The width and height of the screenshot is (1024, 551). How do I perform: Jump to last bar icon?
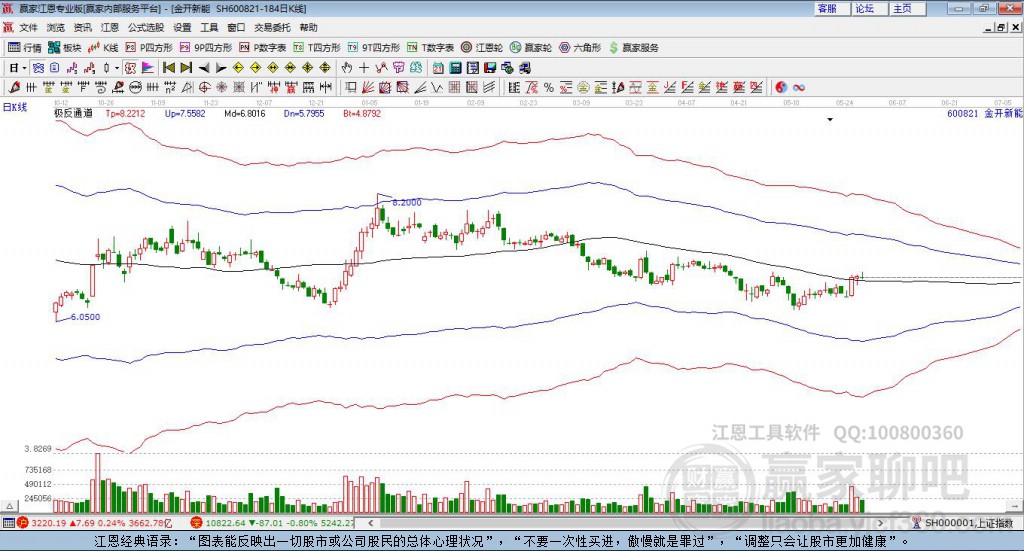click(x=186, y=68)
